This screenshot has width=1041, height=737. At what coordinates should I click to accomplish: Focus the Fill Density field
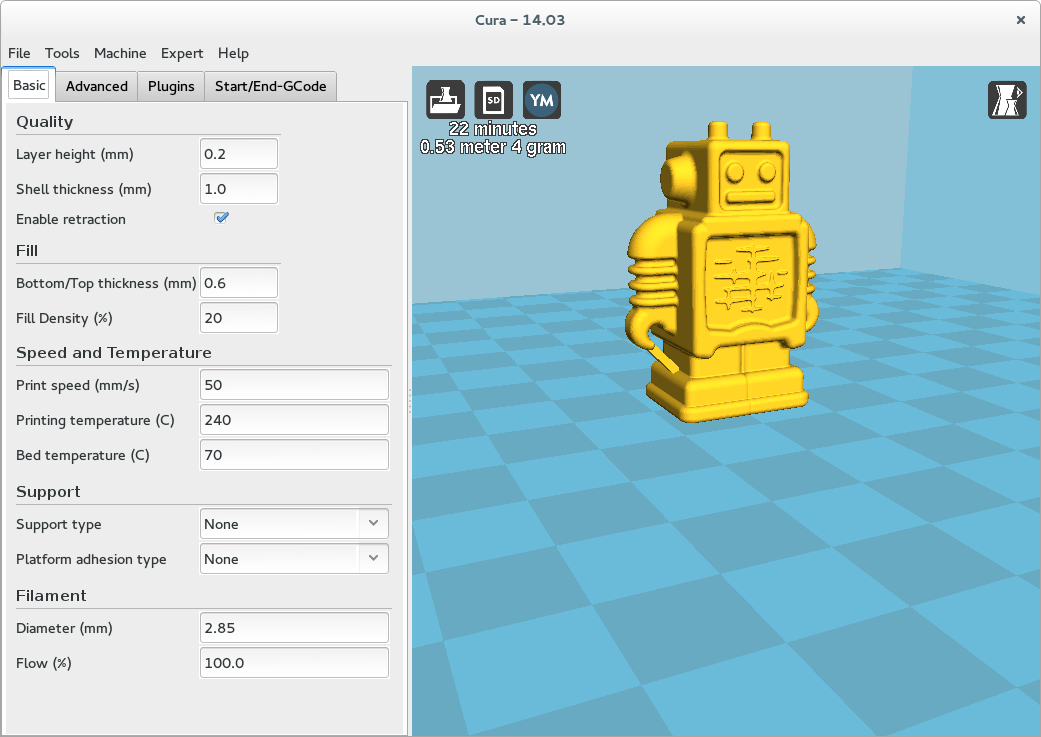[239, 318]
